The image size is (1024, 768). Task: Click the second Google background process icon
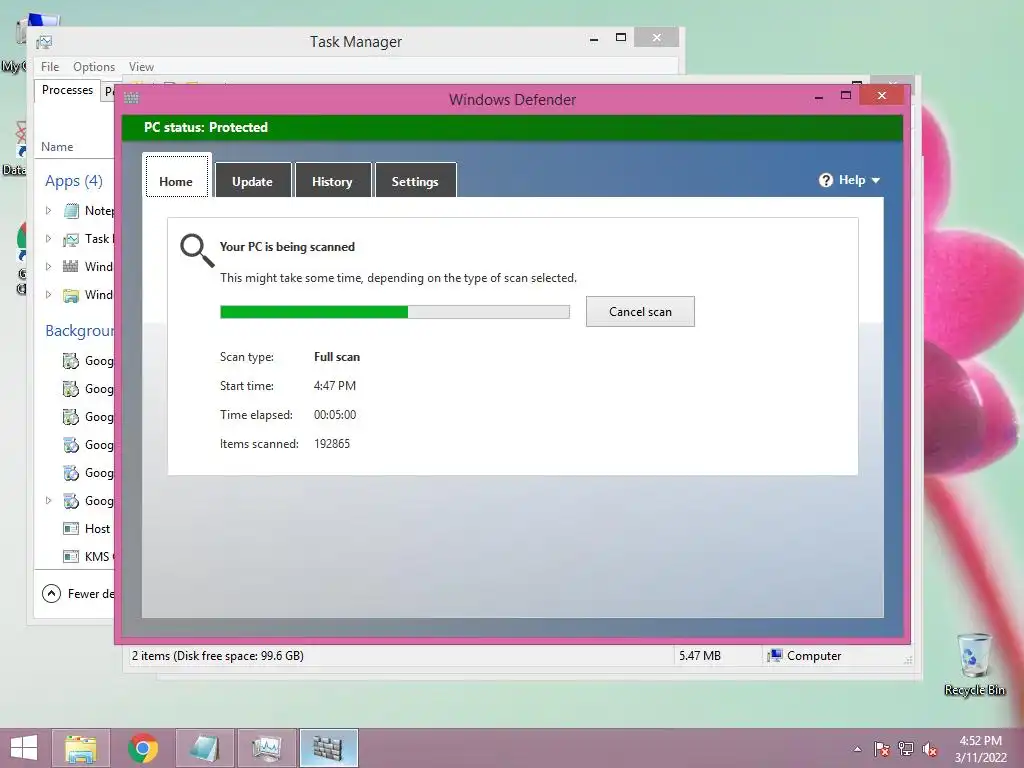[x=71, y=389]
